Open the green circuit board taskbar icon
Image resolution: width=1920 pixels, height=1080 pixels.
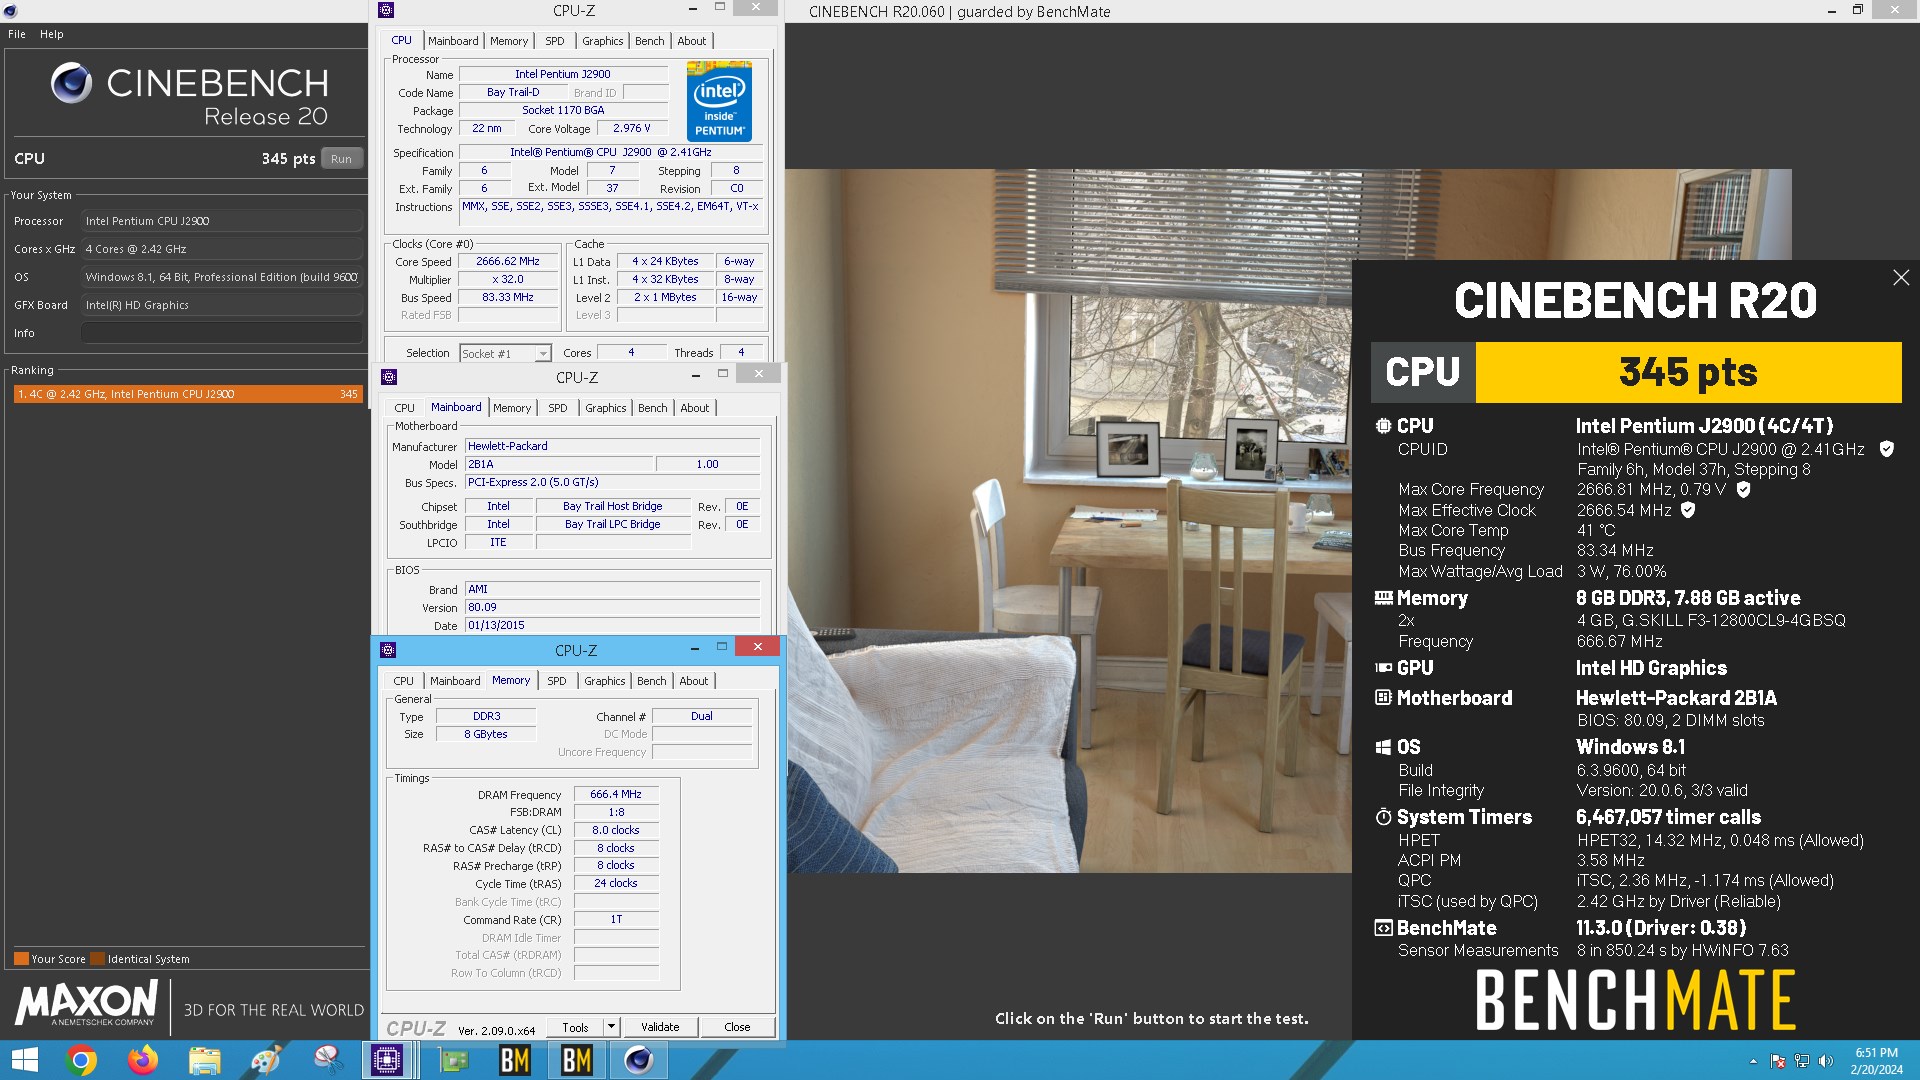(x=453, y=1060)
